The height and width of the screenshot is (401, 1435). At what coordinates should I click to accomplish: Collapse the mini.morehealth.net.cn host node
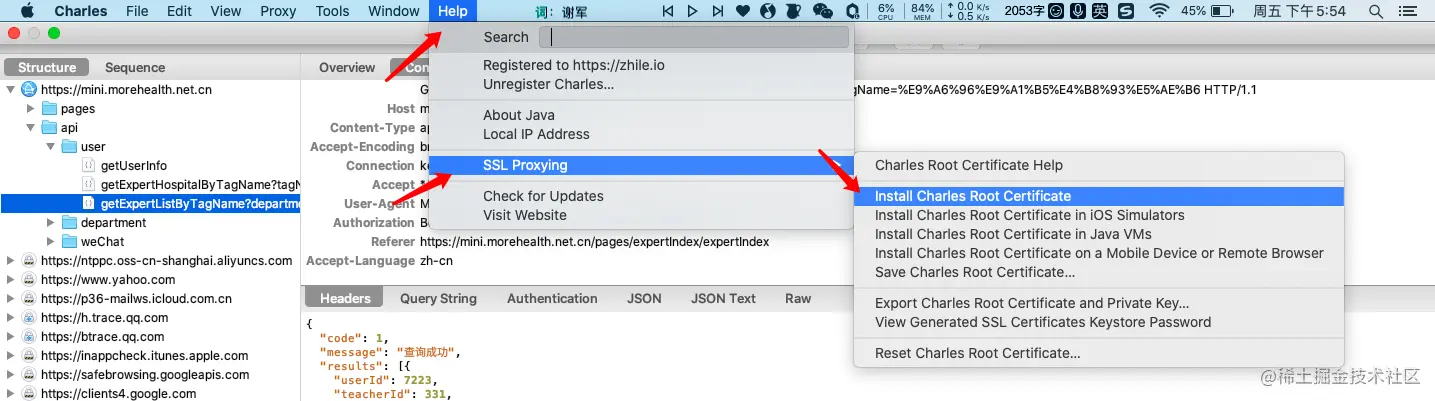tap(11, 89)
